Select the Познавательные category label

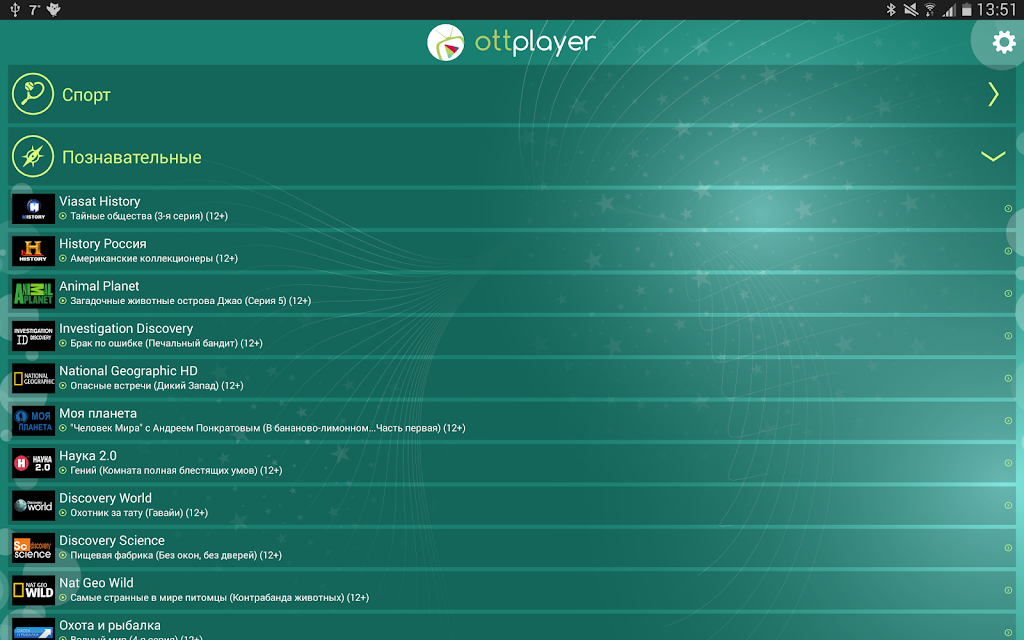coord(131,157)
